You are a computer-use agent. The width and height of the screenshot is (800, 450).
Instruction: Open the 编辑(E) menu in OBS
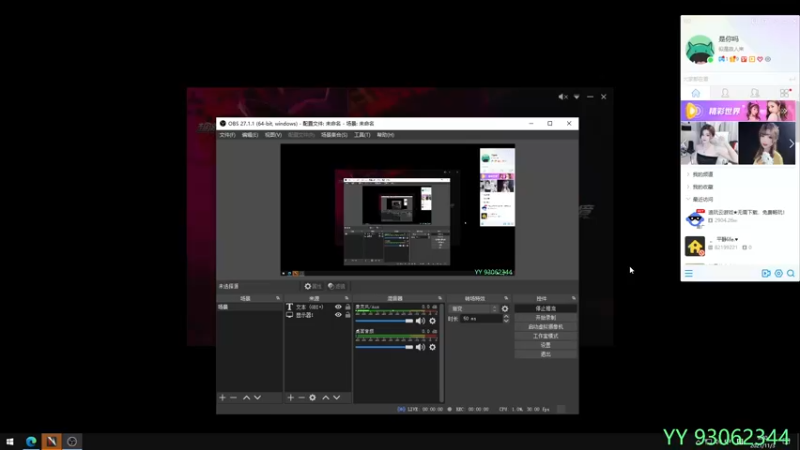(250, 135)
